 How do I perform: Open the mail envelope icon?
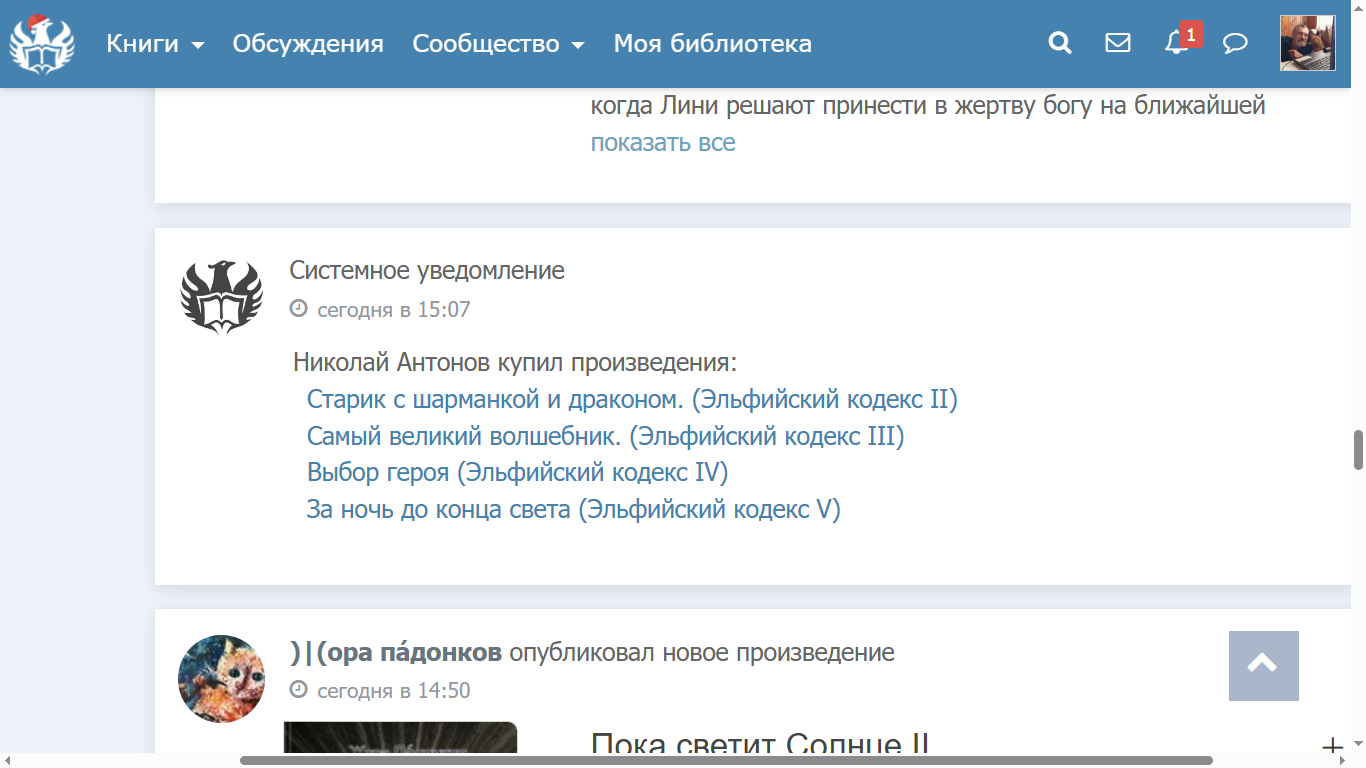[x=1117, y=43]
